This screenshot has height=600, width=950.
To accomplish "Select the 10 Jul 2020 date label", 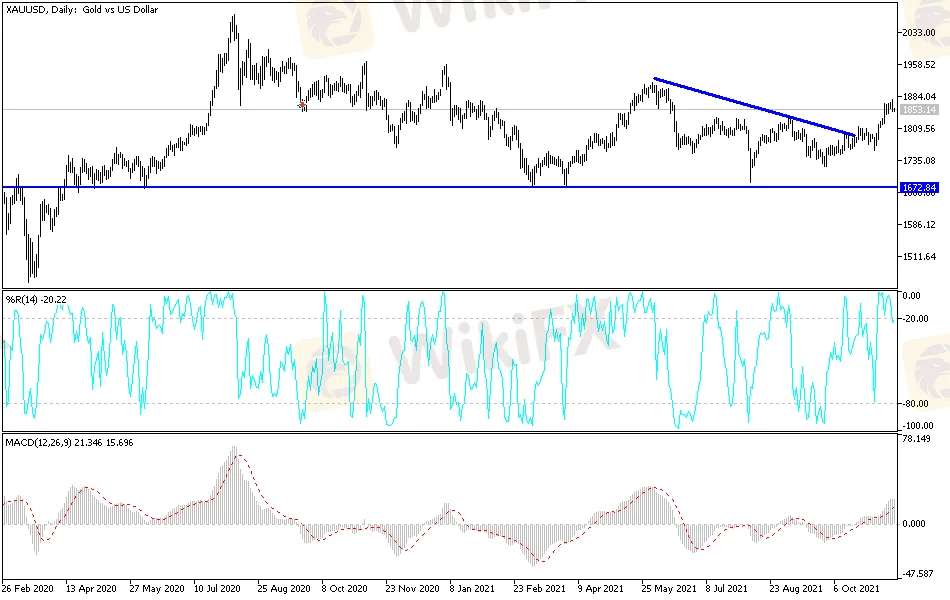I will click(217, 588).
